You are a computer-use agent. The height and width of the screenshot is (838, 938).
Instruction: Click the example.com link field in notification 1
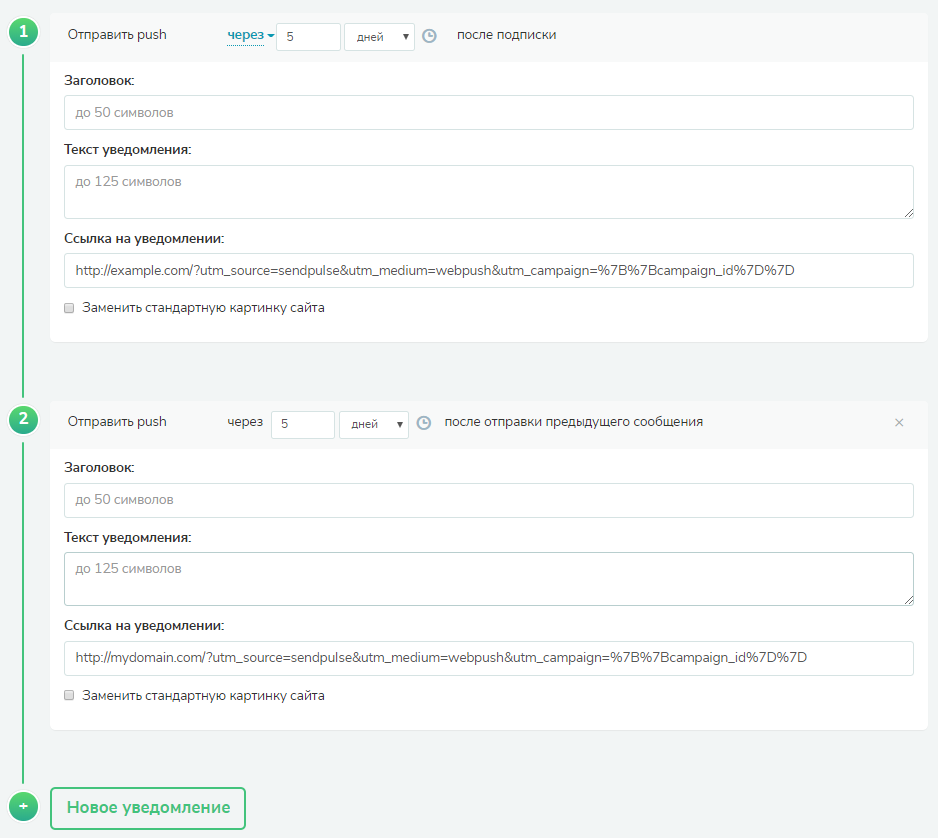pyautogui.click(x=489, y=270)
